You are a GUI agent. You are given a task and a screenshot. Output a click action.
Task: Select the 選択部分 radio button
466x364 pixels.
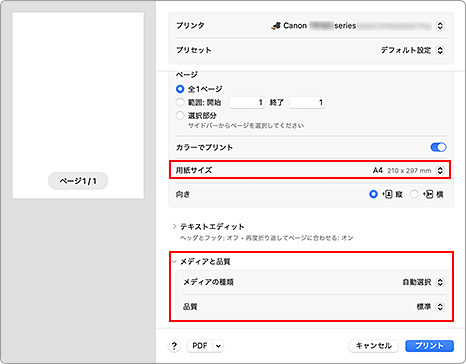coord(180,116)
